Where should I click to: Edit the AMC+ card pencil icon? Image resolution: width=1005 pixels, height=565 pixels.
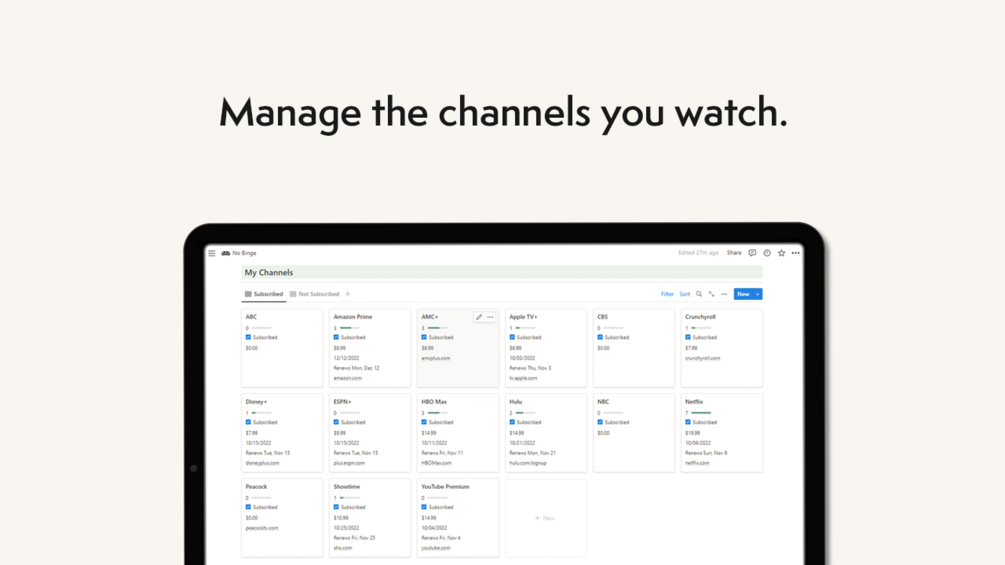479,317
